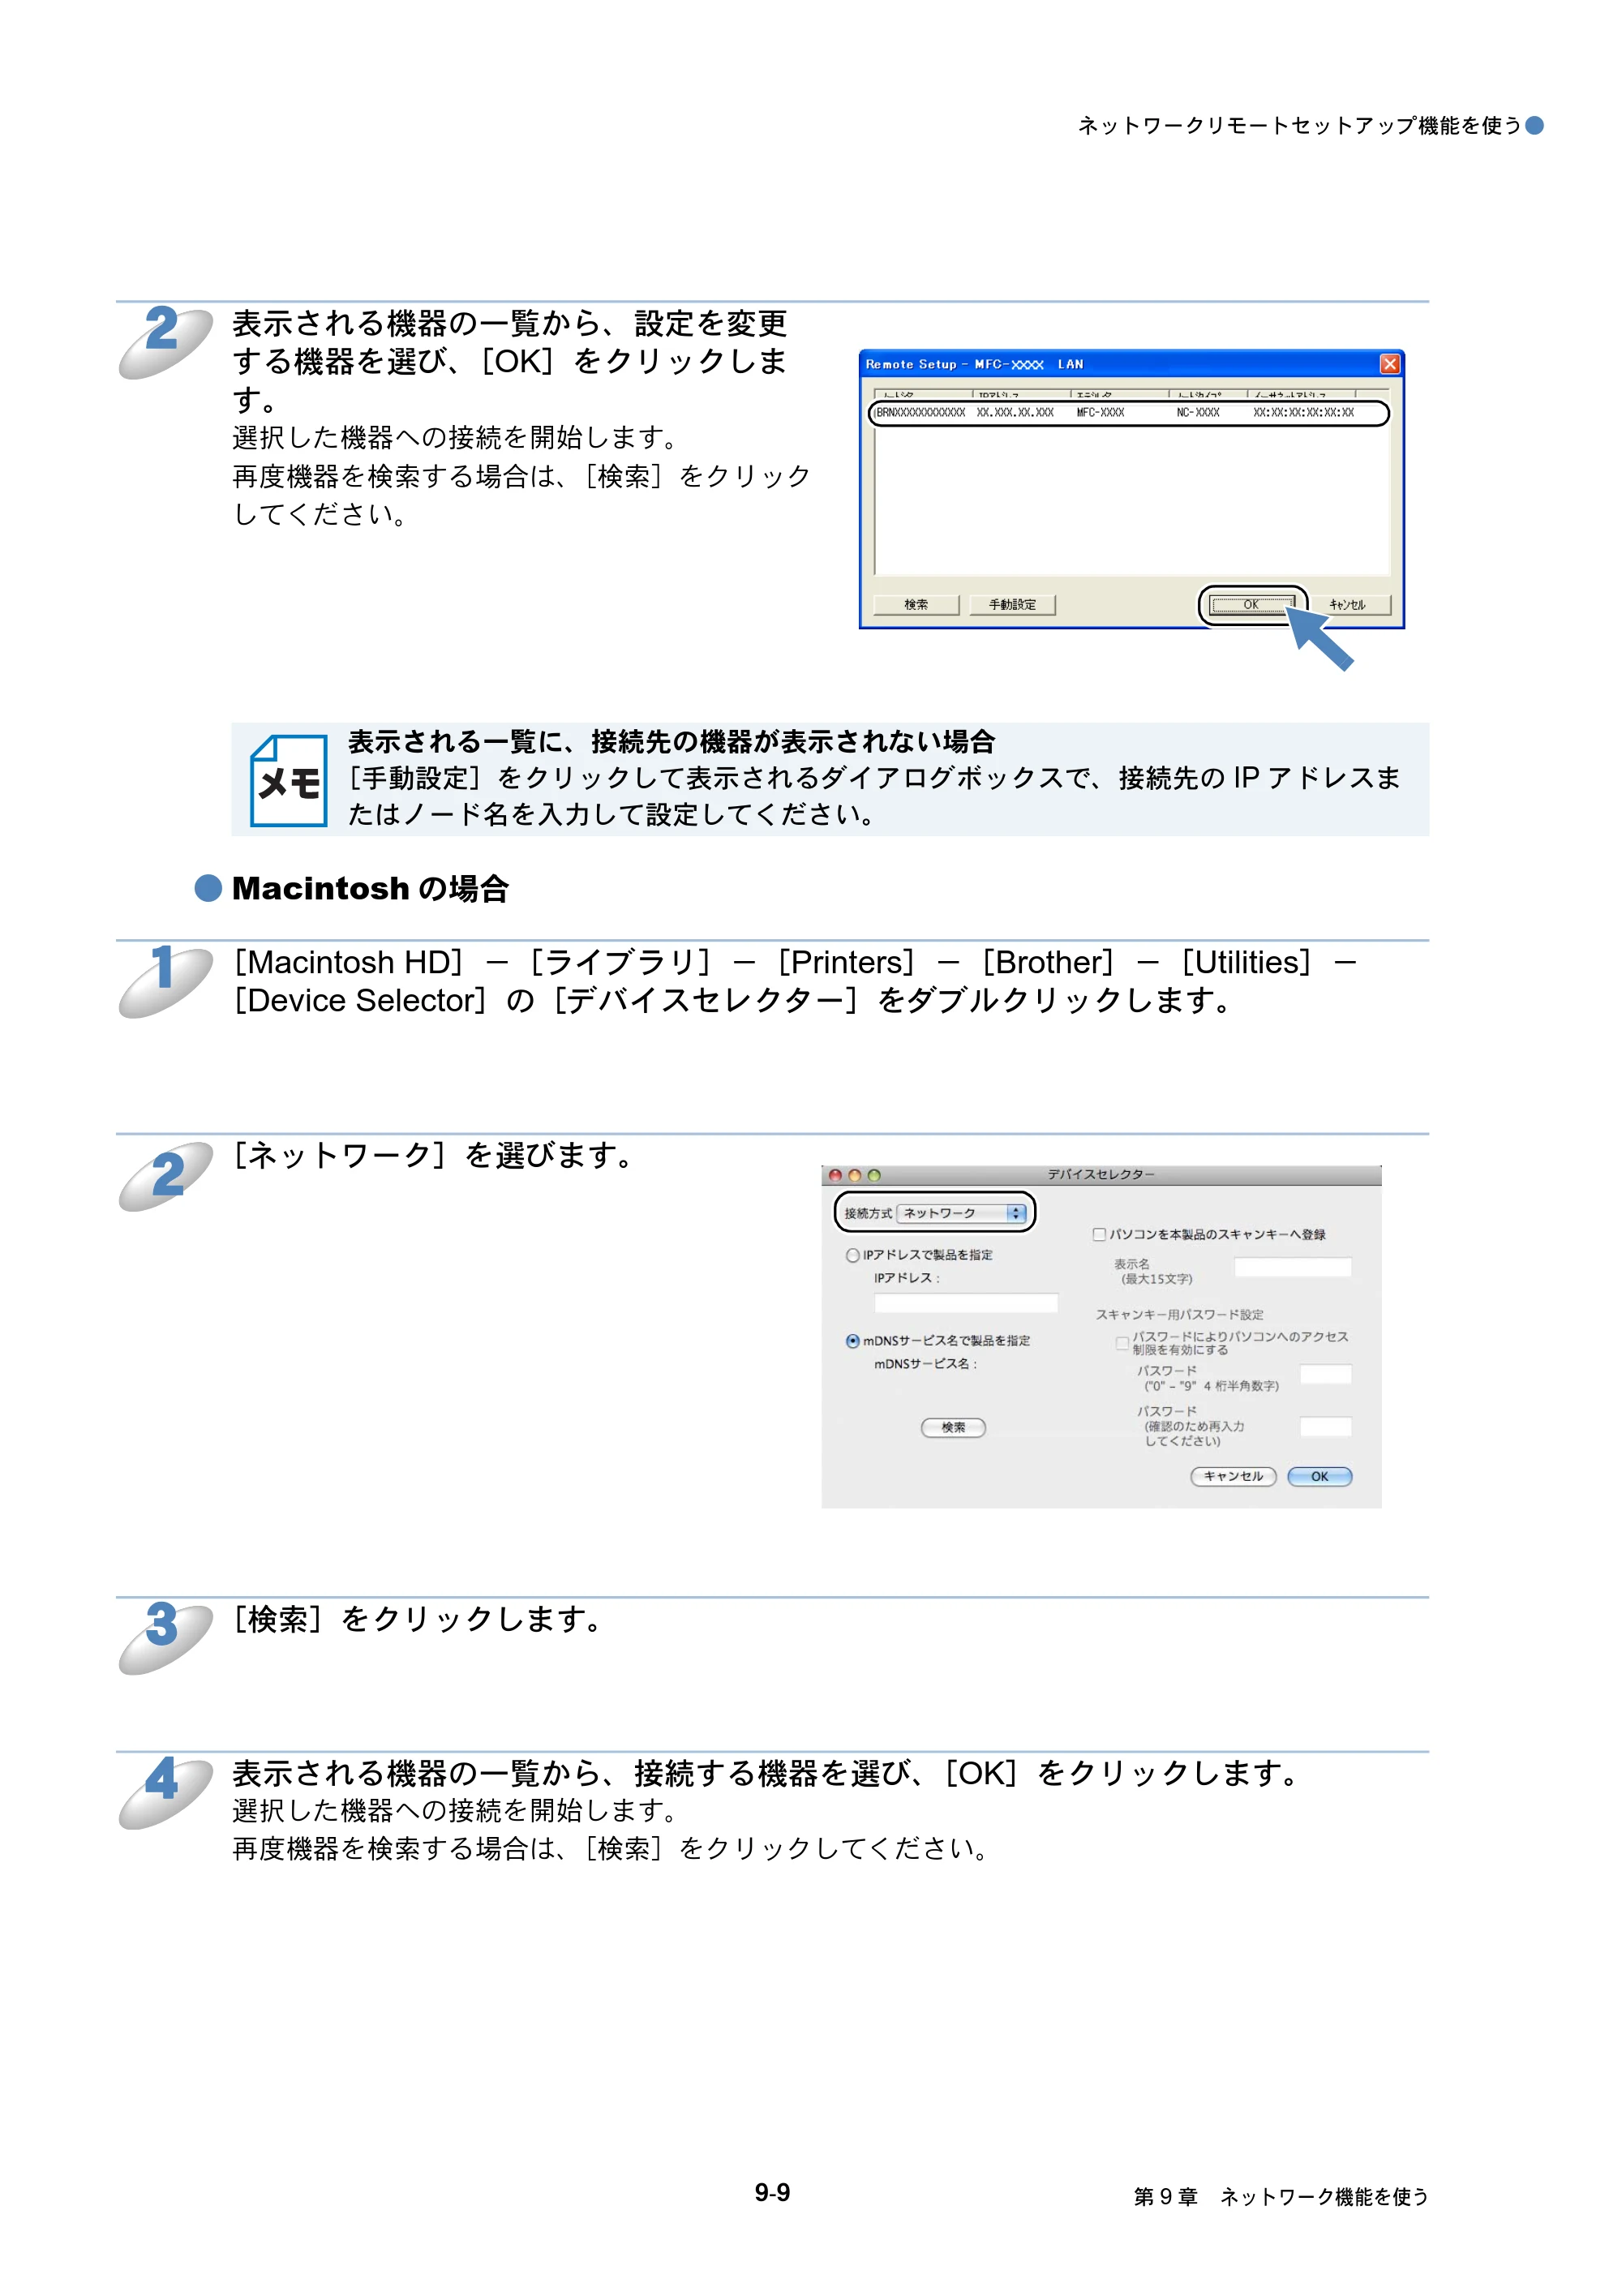The height and width of the screenshot is (2296, 1622).
Task: Click the パスワード 4桁半角数字 field
Action: coord(1326,1374)
